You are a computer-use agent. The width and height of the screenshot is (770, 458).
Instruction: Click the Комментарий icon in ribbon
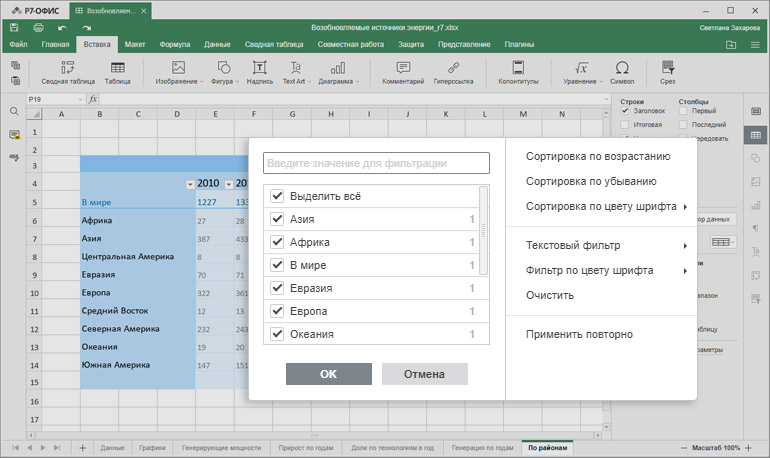403,72
